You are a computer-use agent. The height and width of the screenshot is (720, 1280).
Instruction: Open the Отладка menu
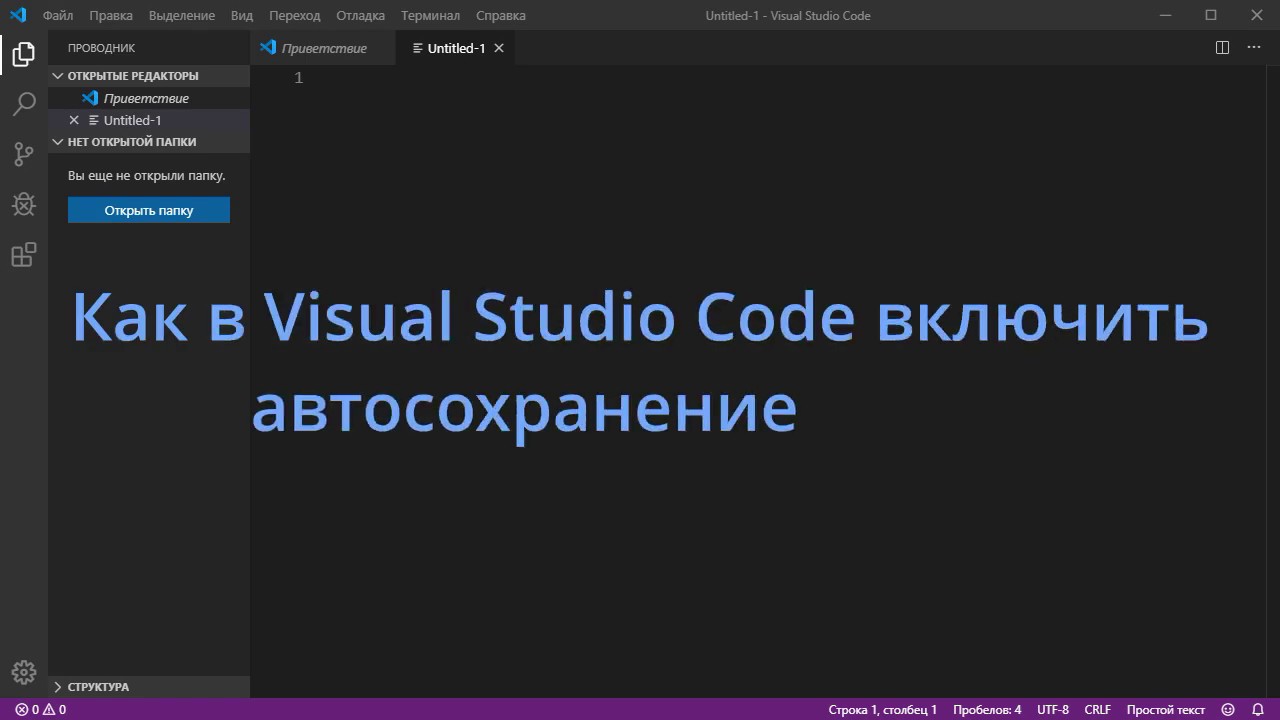360,15
